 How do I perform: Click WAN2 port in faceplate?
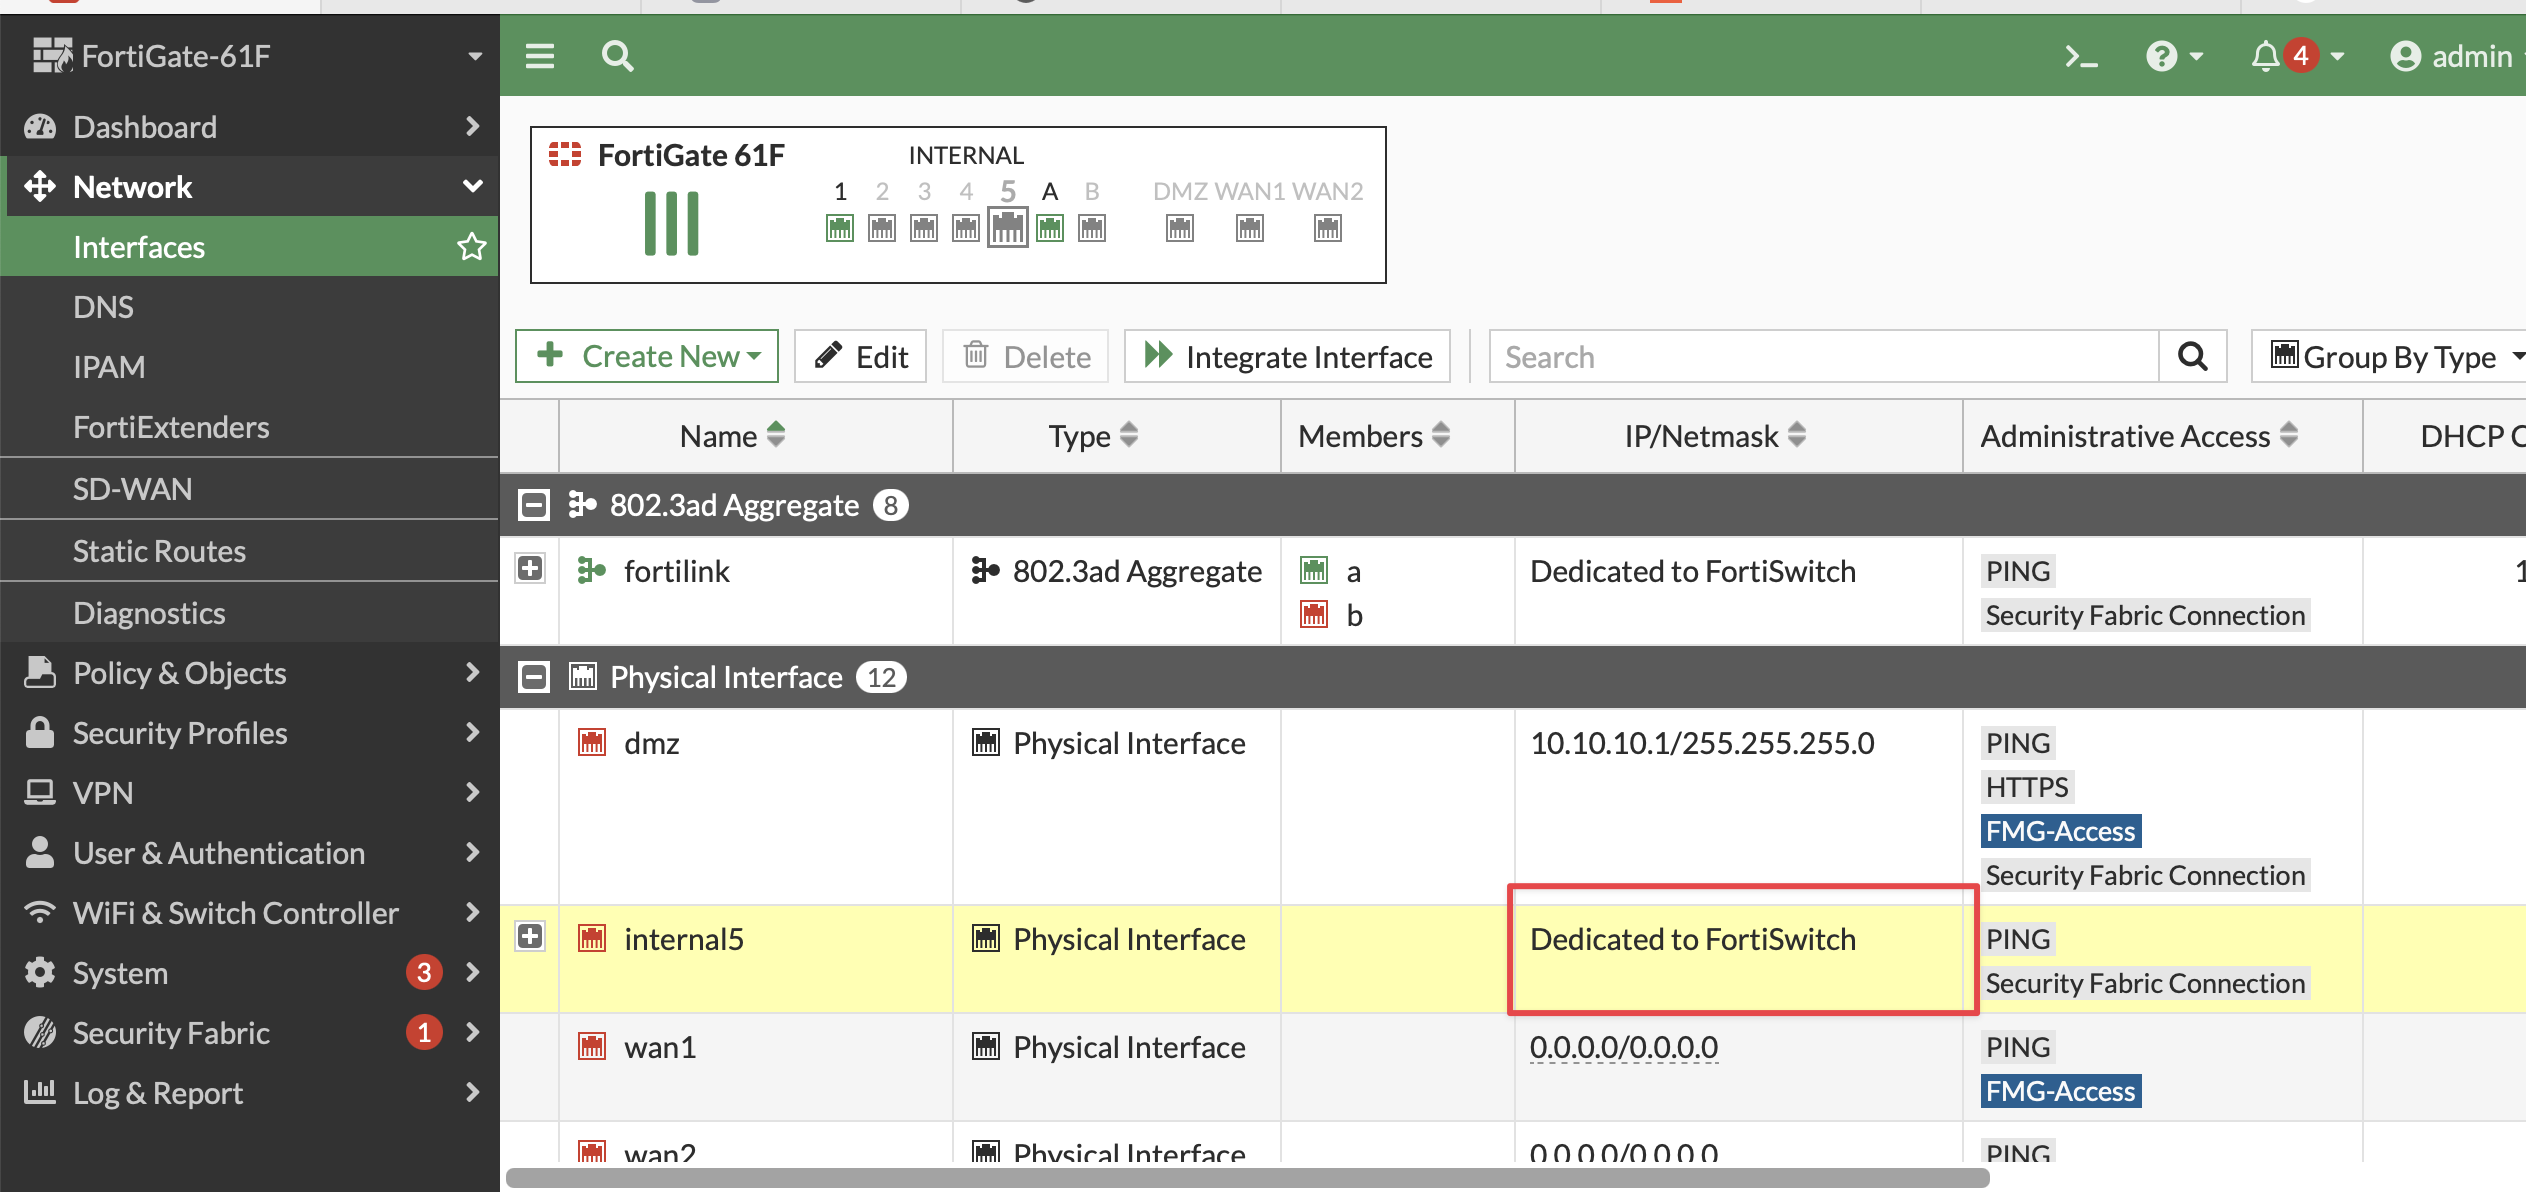[x=1328, y=228]
